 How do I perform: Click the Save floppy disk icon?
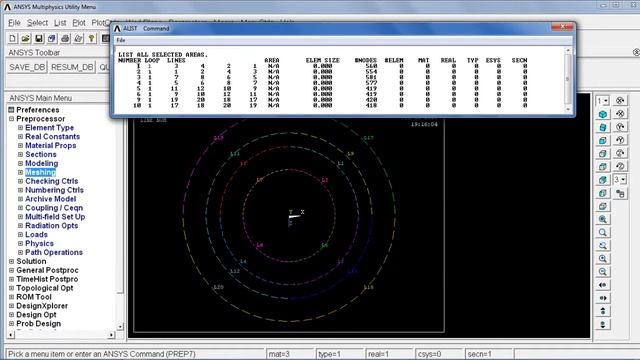39,38
